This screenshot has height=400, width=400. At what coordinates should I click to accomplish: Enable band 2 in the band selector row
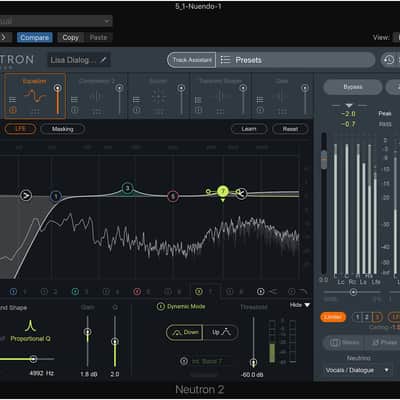[x=44, y=292]
